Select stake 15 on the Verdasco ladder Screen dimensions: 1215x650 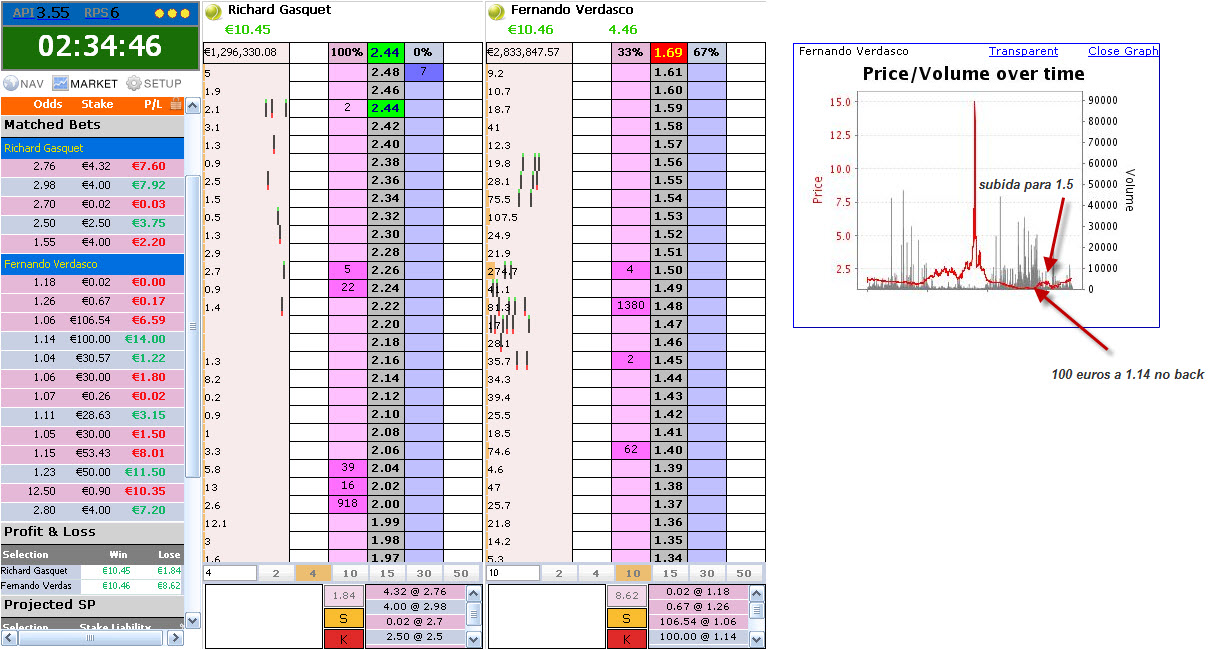[669, 573]
